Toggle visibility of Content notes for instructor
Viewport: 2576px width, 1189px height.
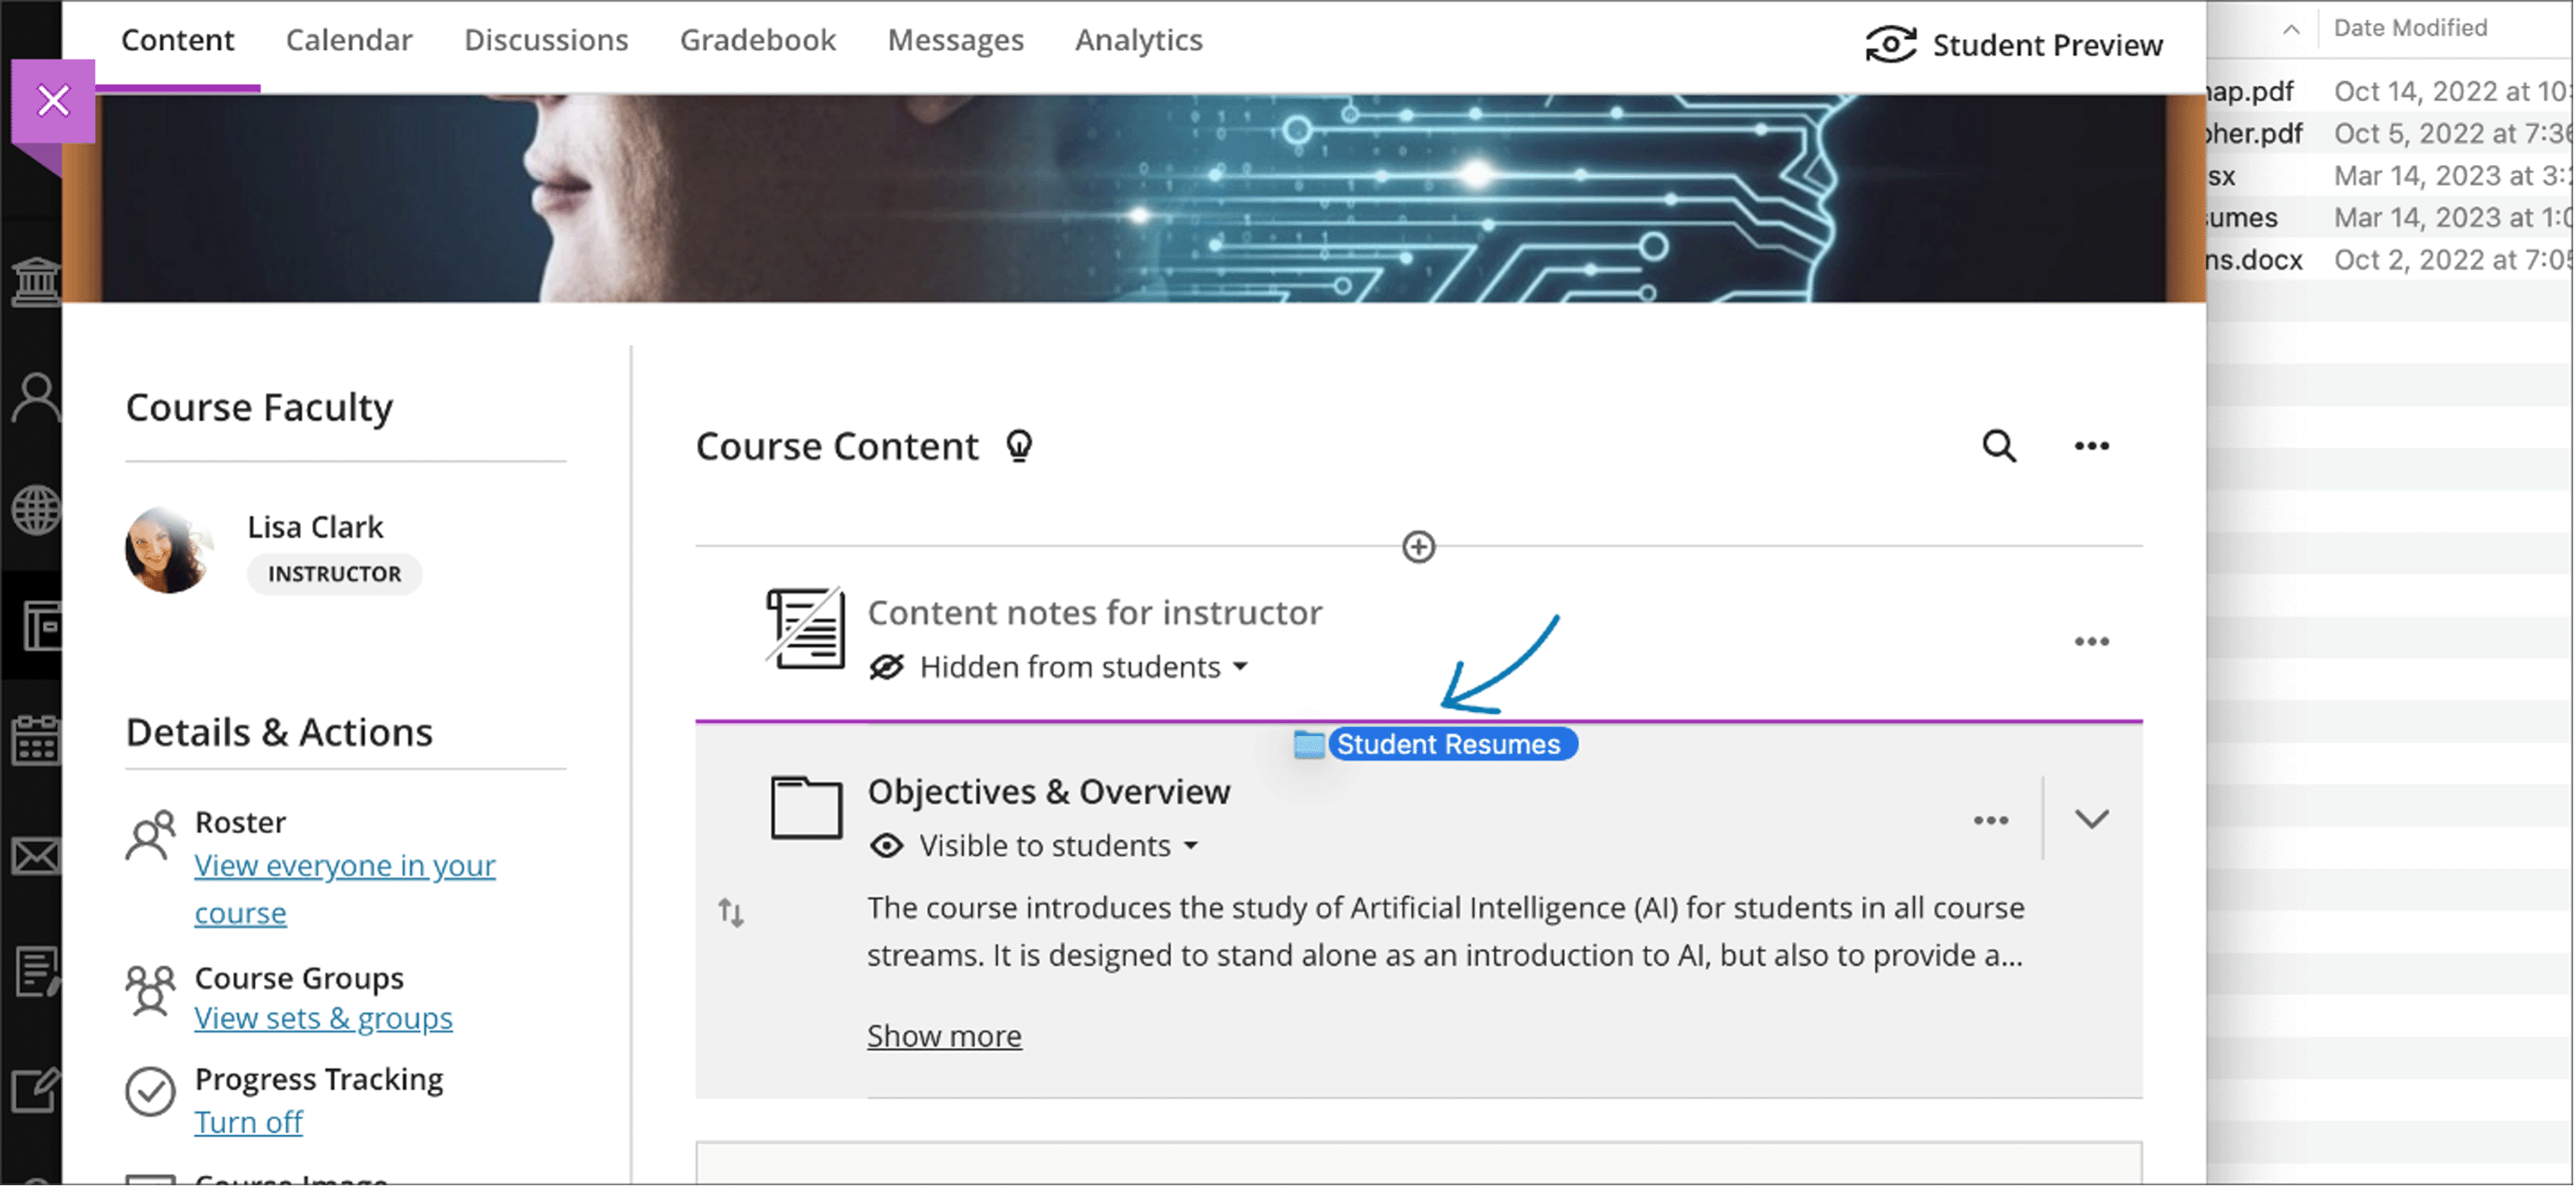coord(1063,665)
